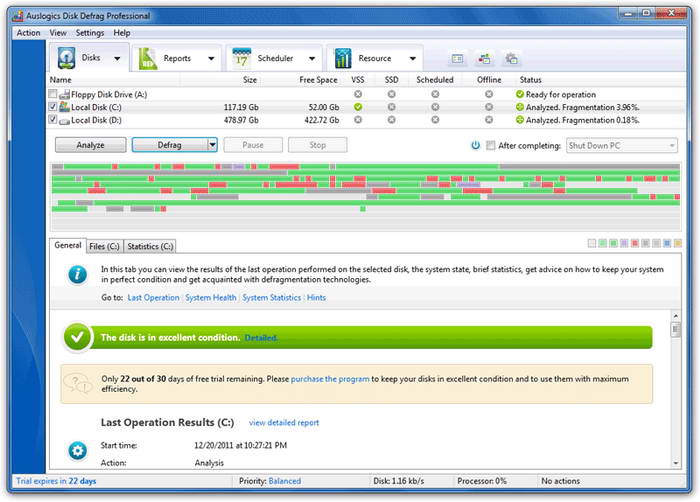This screenshot has width=700, height=502.
Task: Click the red swatch in cluster map legend
Action: click(634, 243)
